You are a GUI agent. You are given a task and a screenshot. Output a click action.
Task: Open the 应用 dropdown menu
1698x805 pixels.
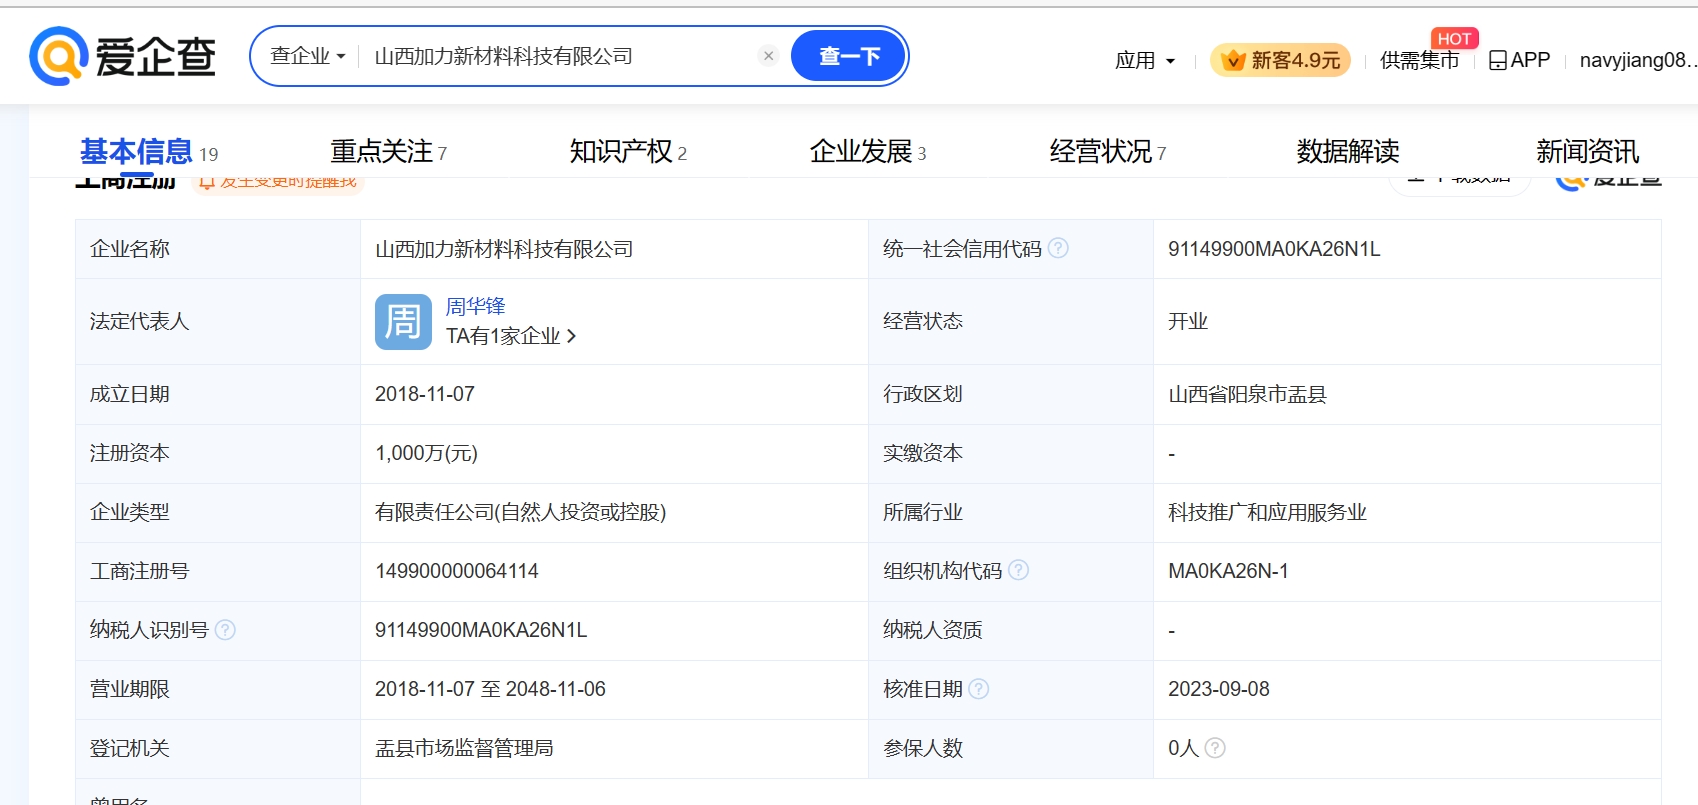click(x=1145, y=60)
